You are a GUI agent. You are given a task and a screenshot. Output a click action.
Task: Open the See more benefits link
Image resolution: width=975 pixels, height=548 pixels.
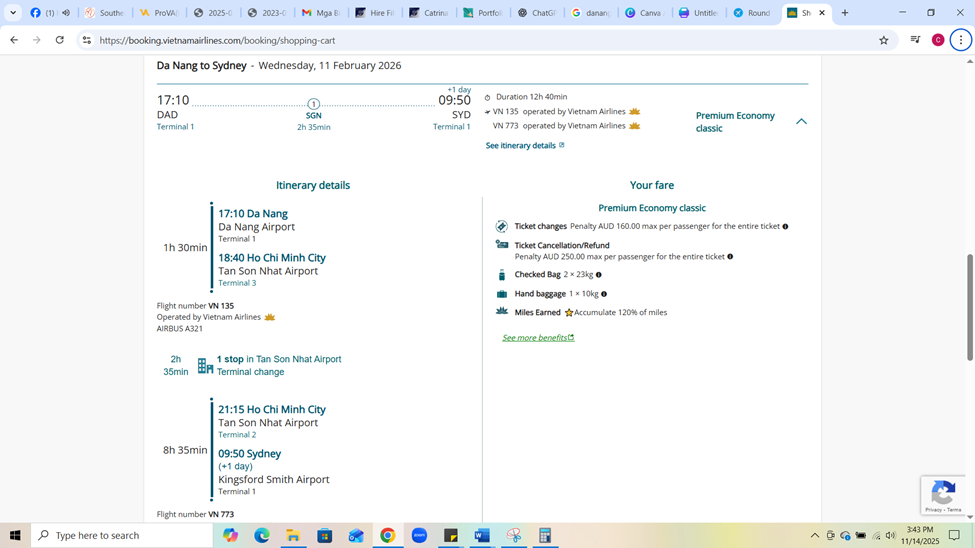[x=538, y=338]
